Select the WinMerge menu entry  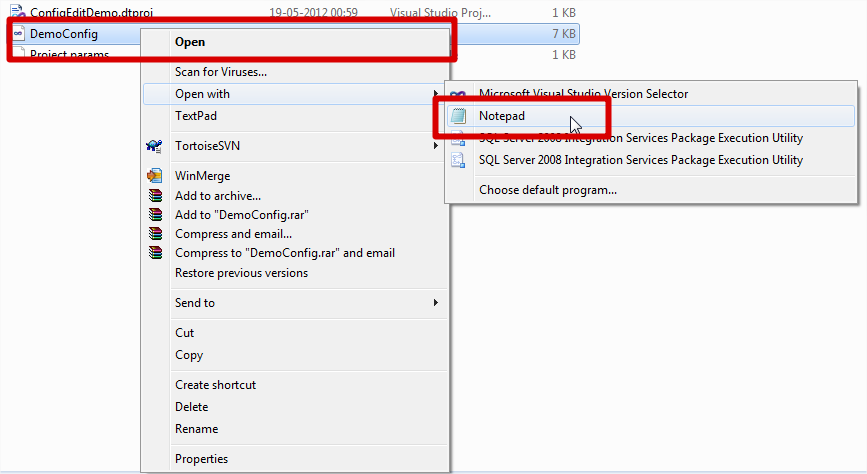pyautogui.click(x=202, y=176)
